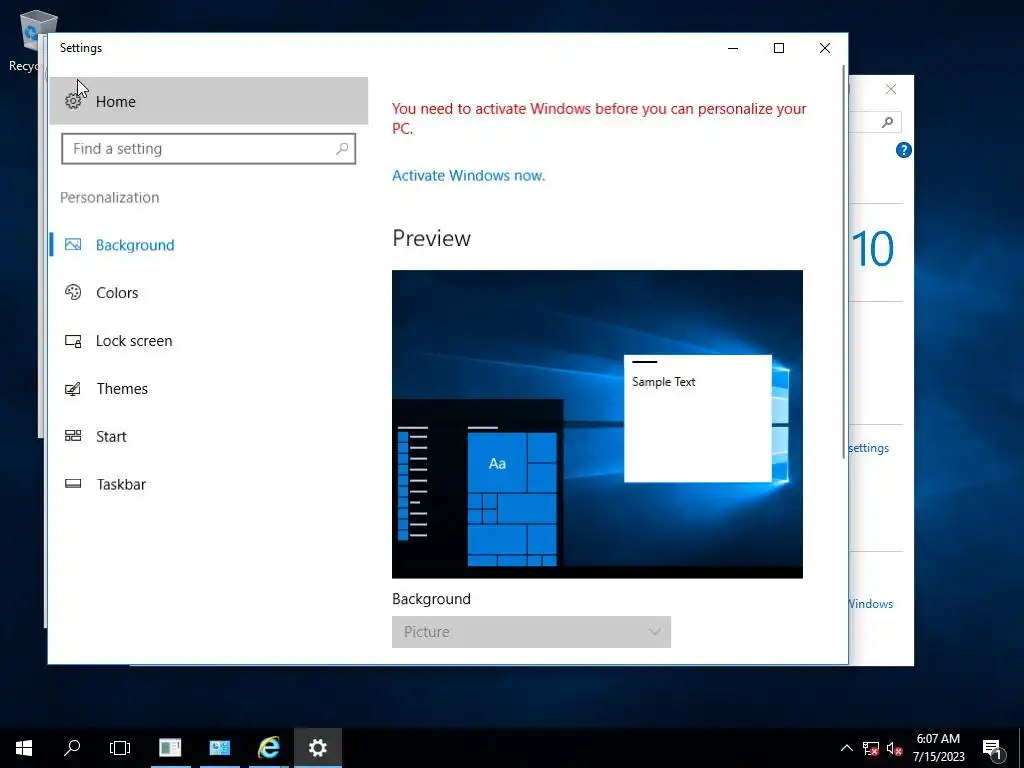Image resolution: width=1024 pixels, height=768 pixels.
Task: Click the settings link in background window
Action: pos(869,448)
